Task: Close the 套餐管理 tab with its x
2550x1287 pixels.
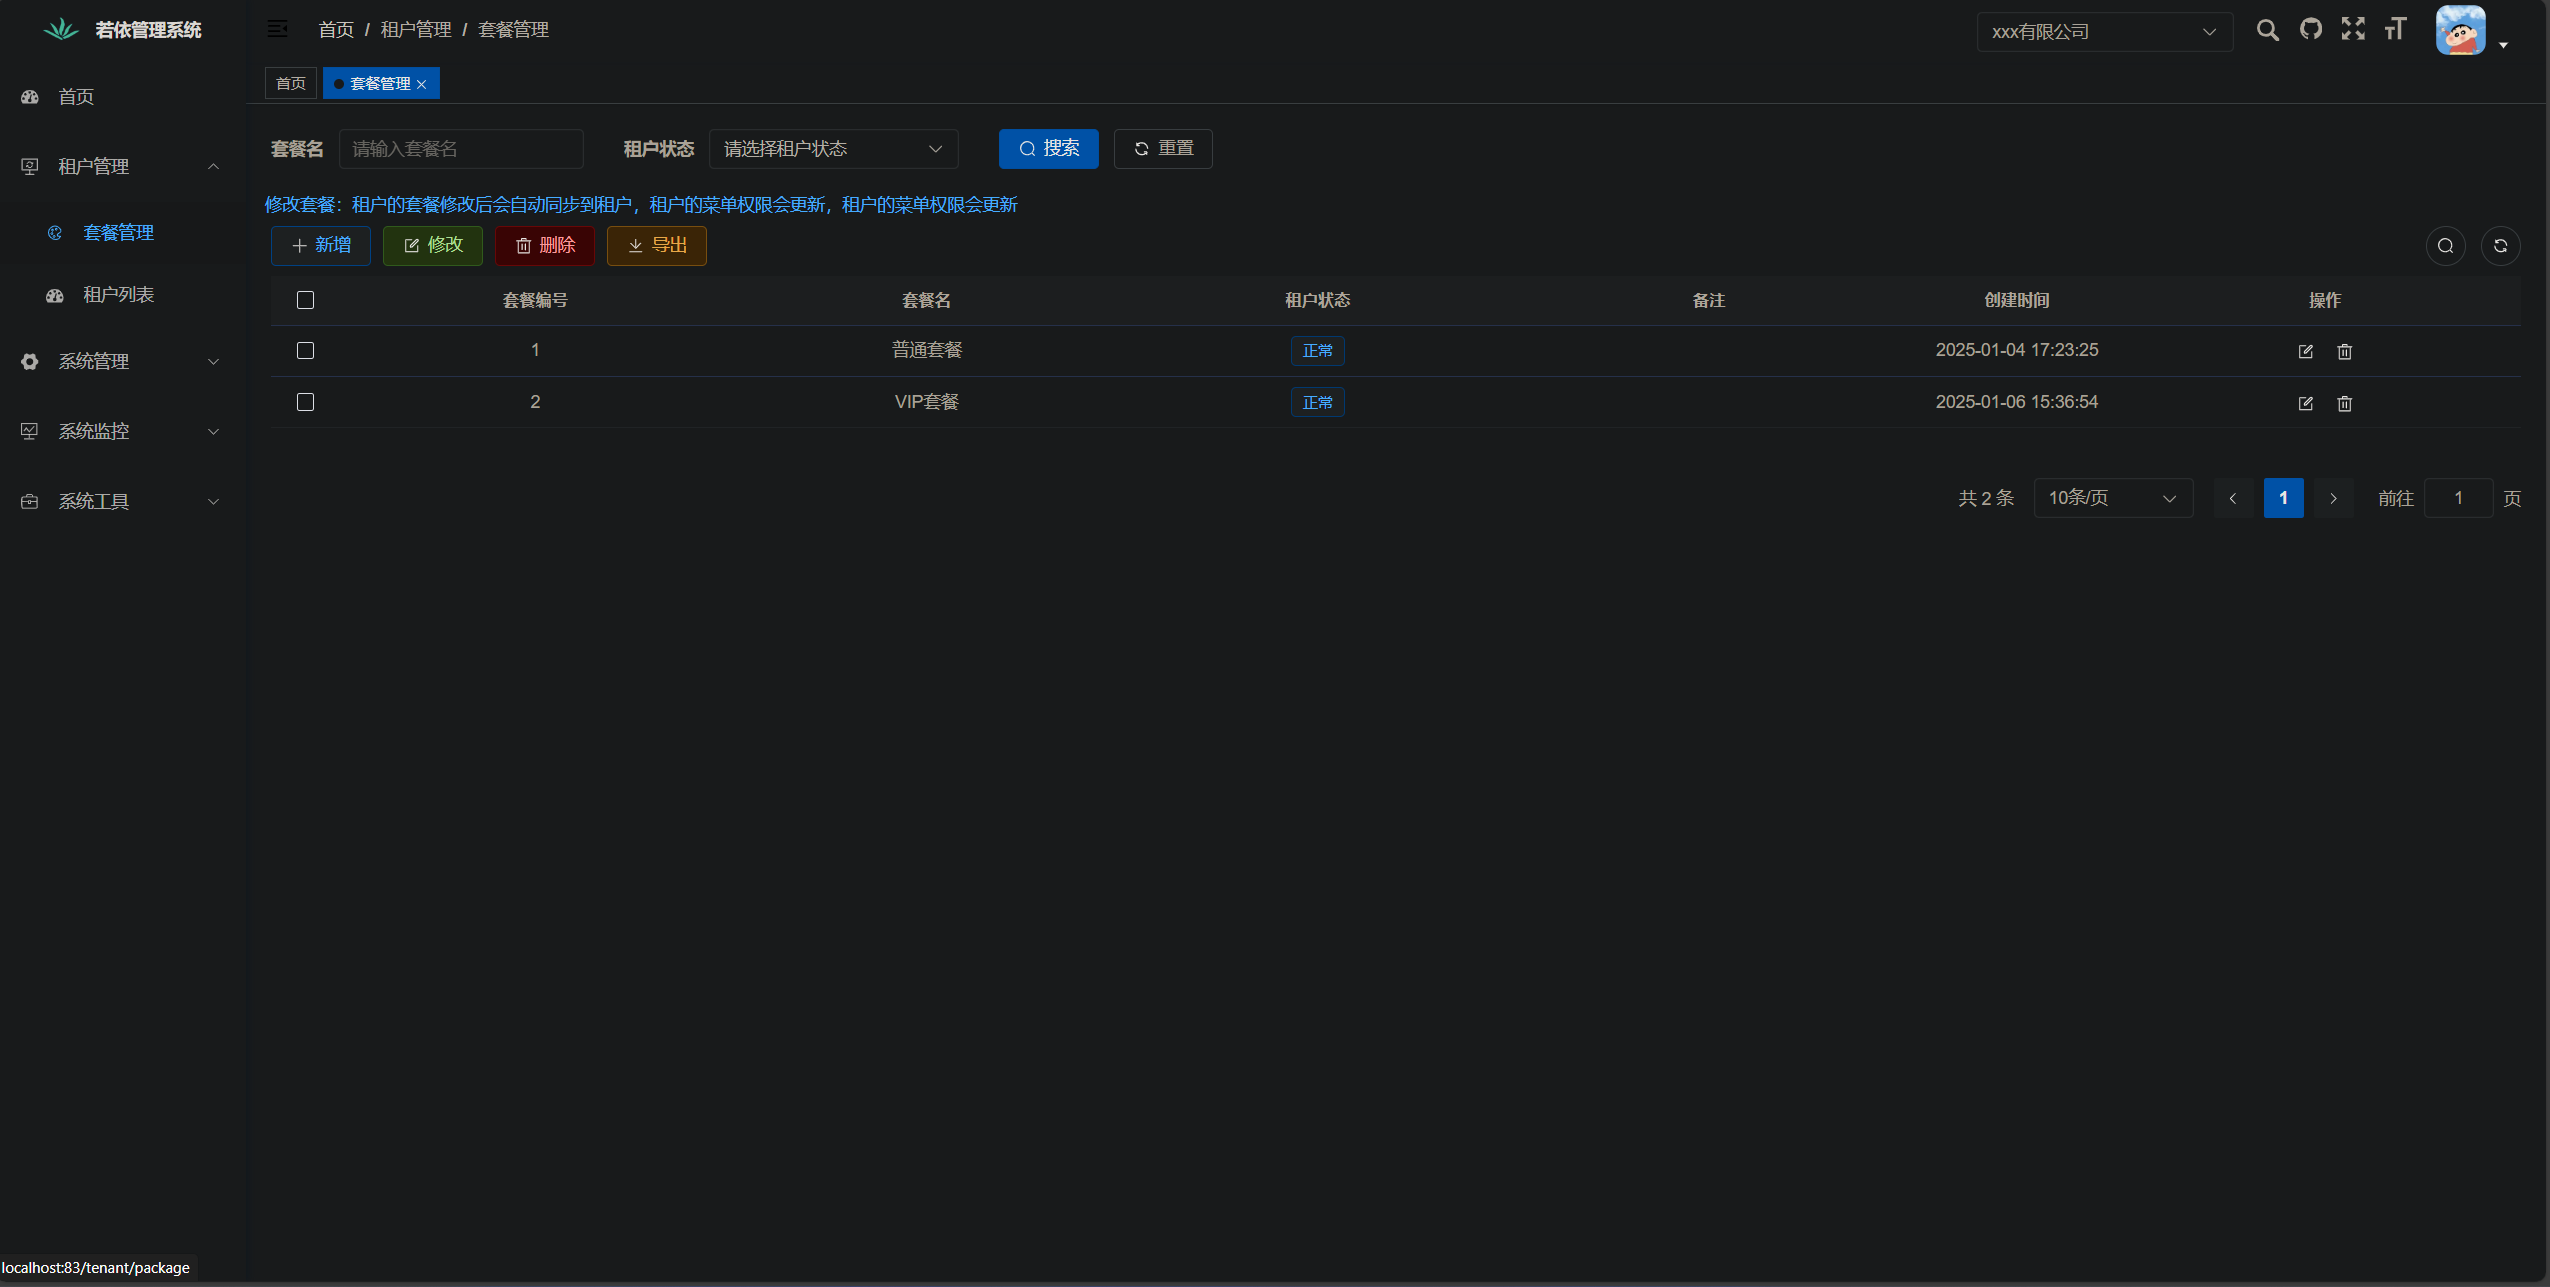Action: pos(422,84)
